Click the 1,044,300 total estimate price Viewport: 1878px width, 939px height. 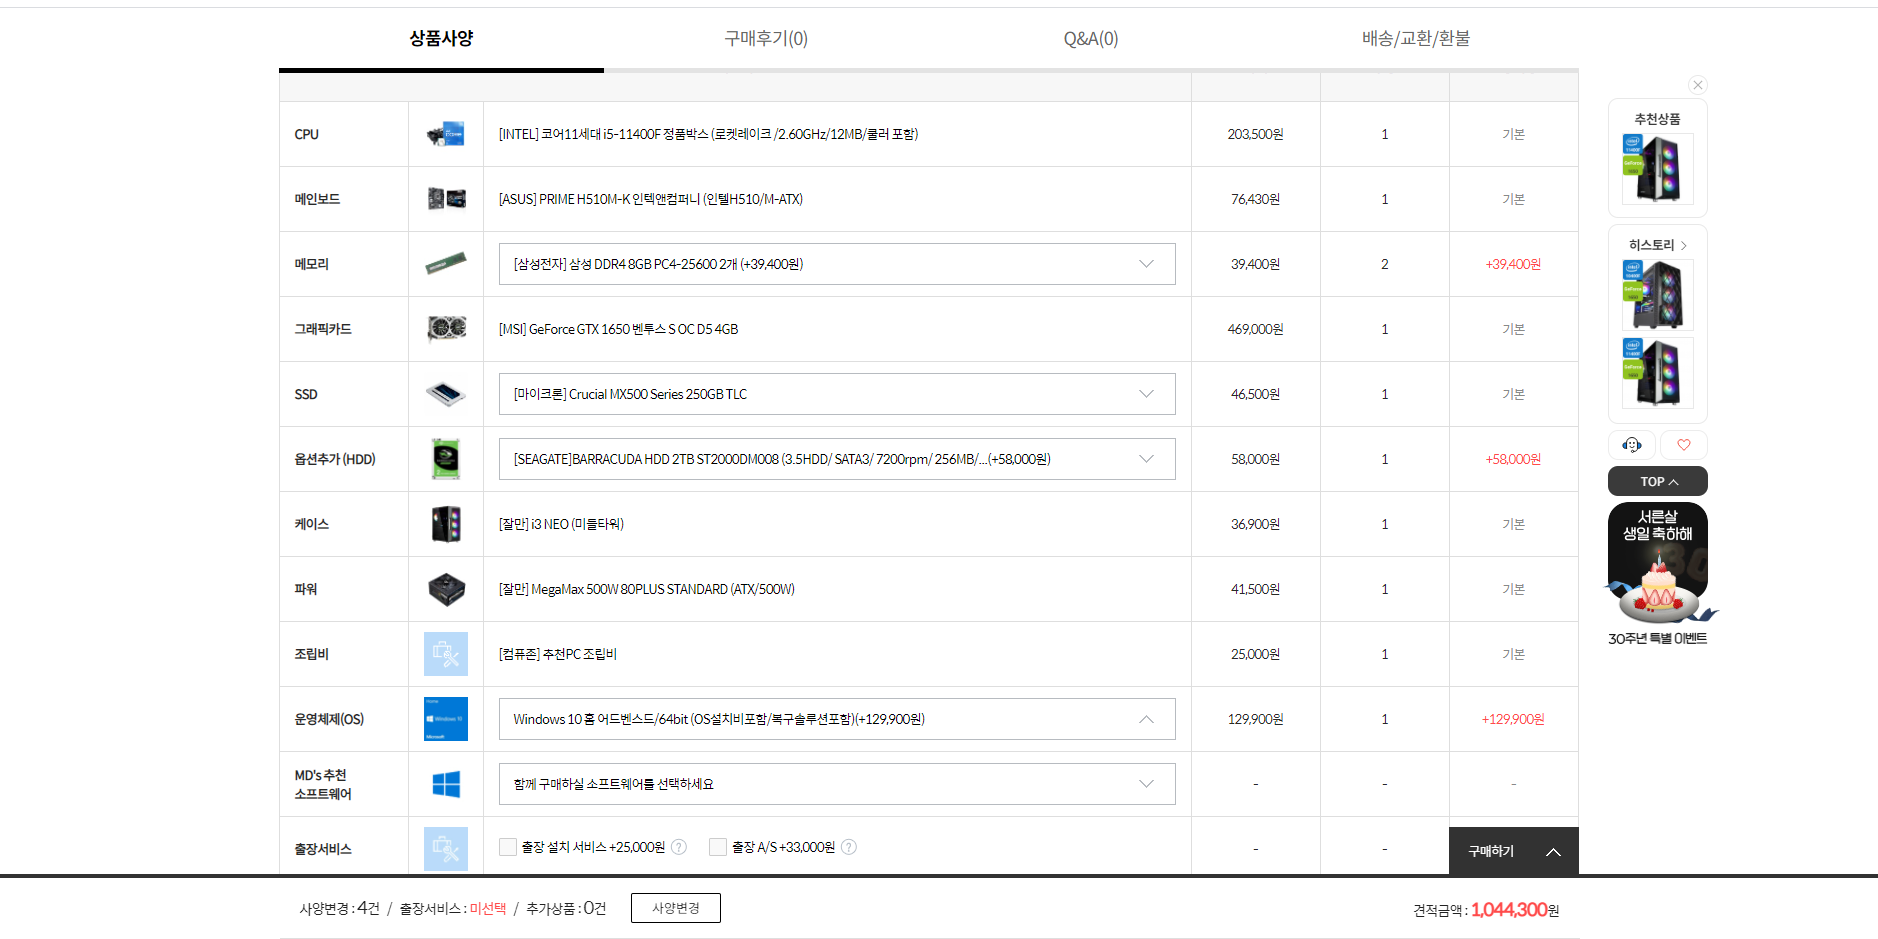[x=1509, y=910]
